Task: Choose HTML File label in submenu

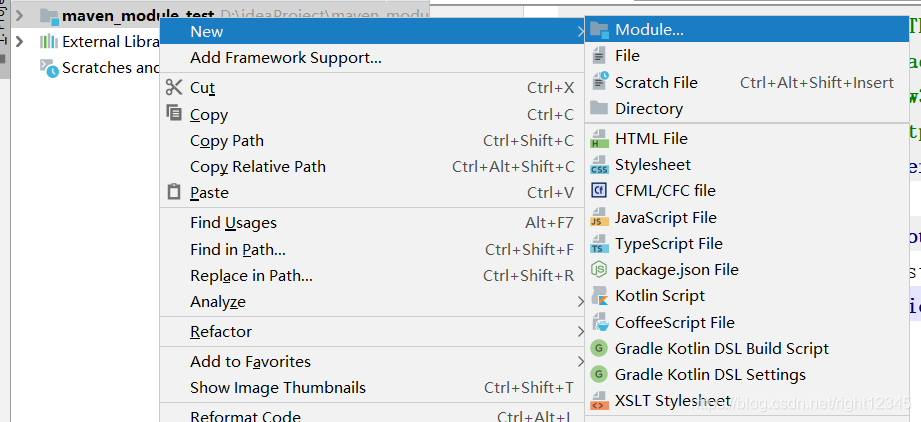Action: [651, 138]
